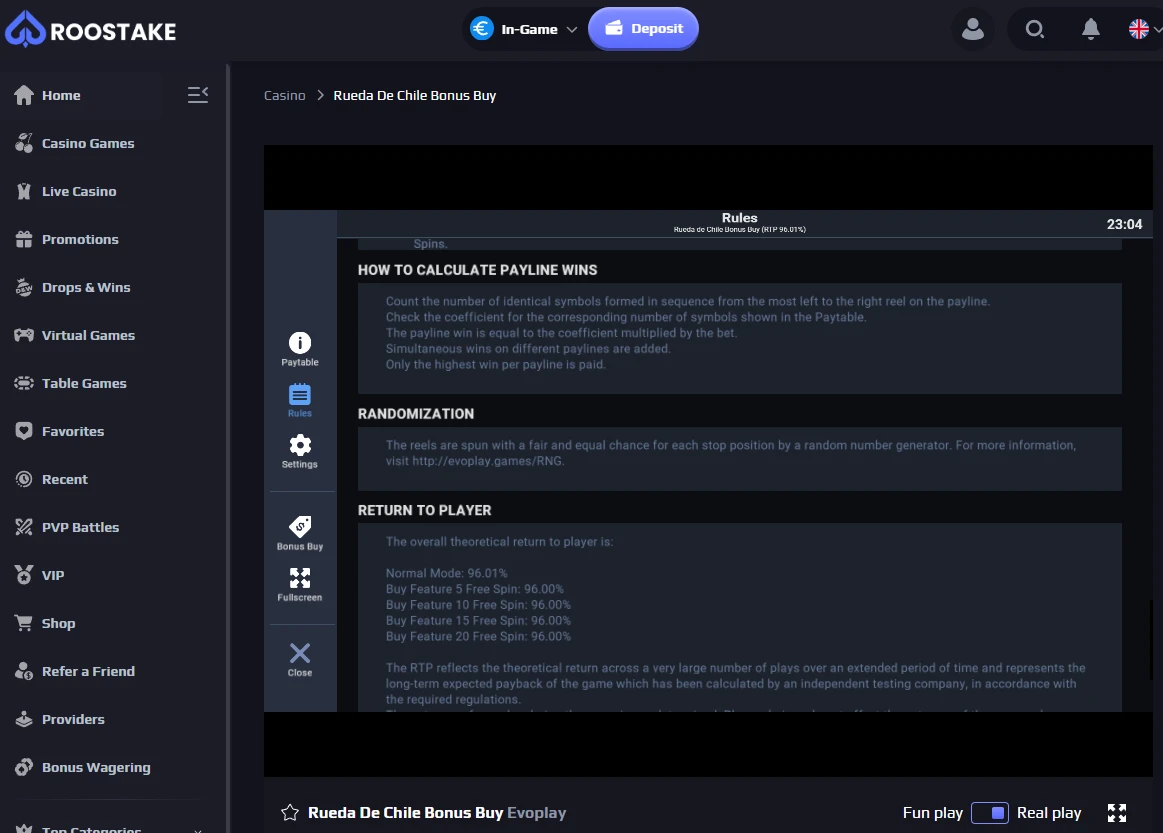Open the language flag dropdown
The width and height of the screenshot is (1163, 833).
[x=1144, y=29]
